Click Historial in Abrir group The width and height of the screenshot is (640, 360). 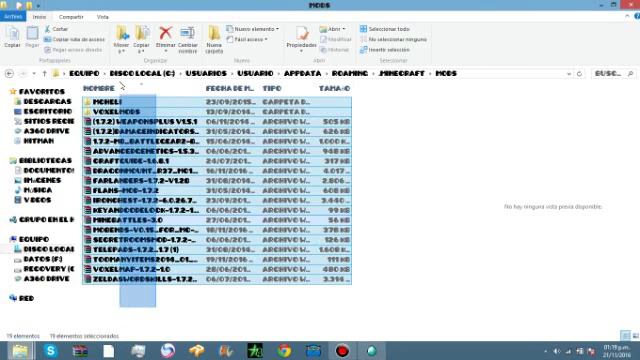pos(335,50)
